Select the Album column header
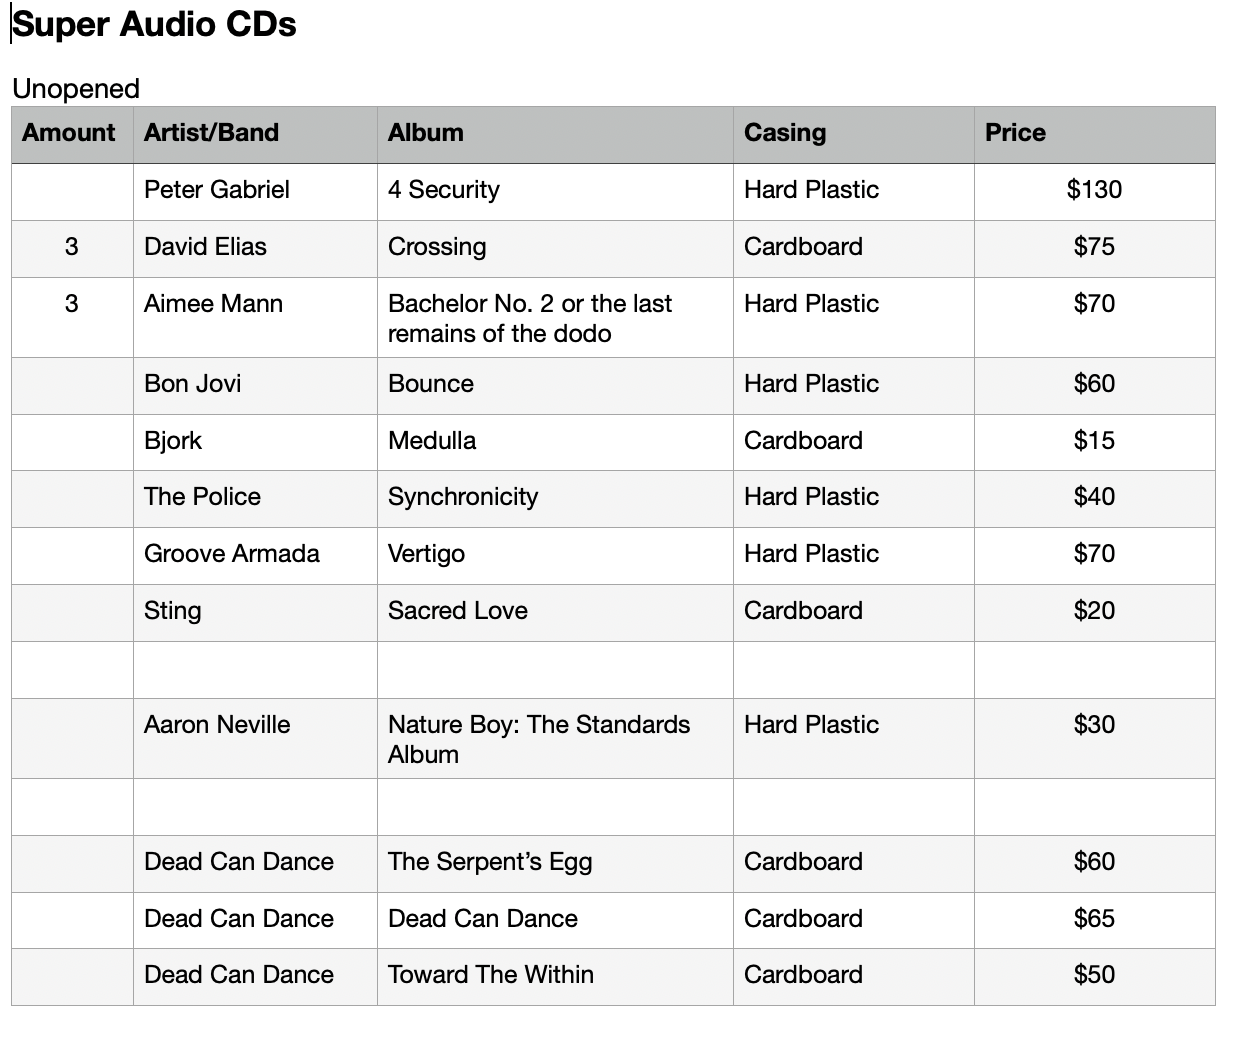Image resolution: width=1246 pixels, height=1044 pixels. coord(555,135)
